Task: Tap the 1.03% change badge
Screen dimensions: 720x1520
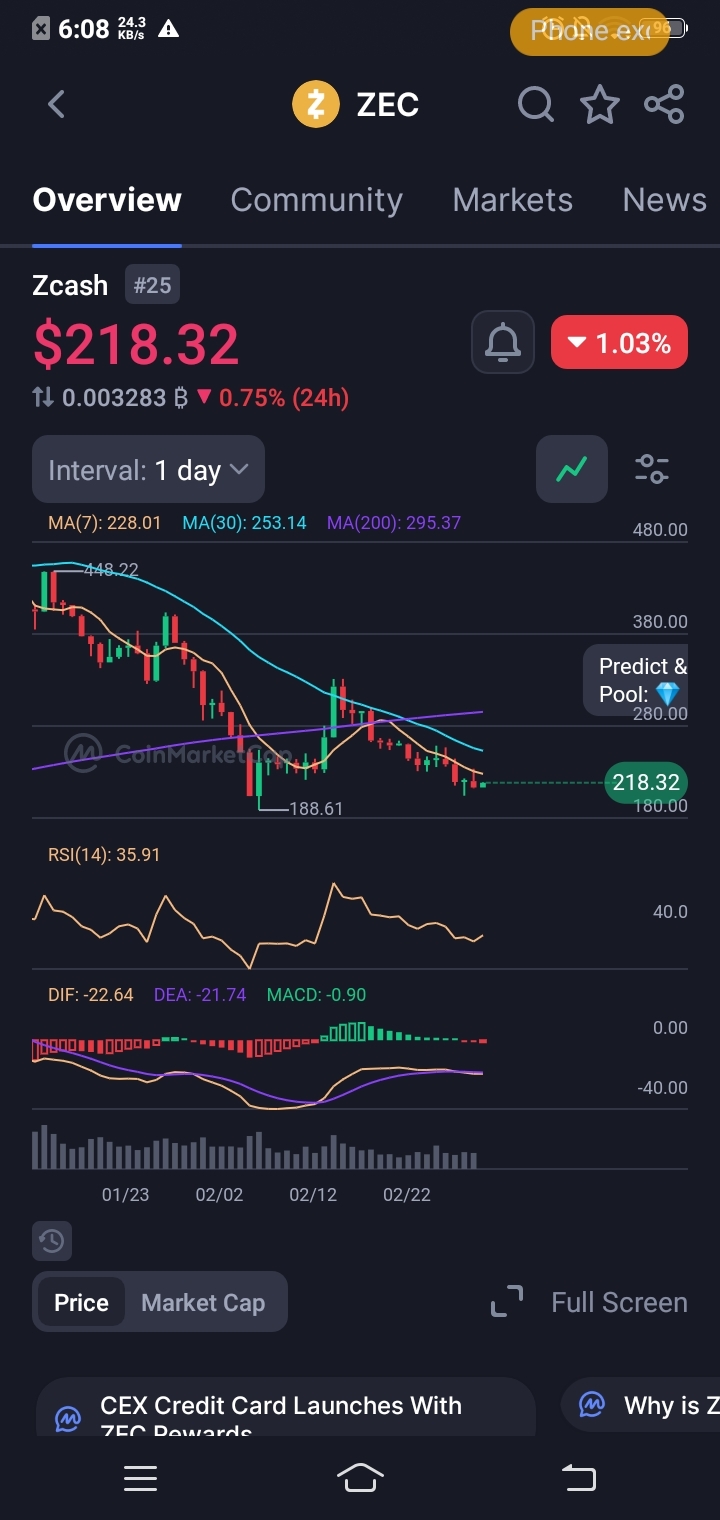Action: [619, 343]
